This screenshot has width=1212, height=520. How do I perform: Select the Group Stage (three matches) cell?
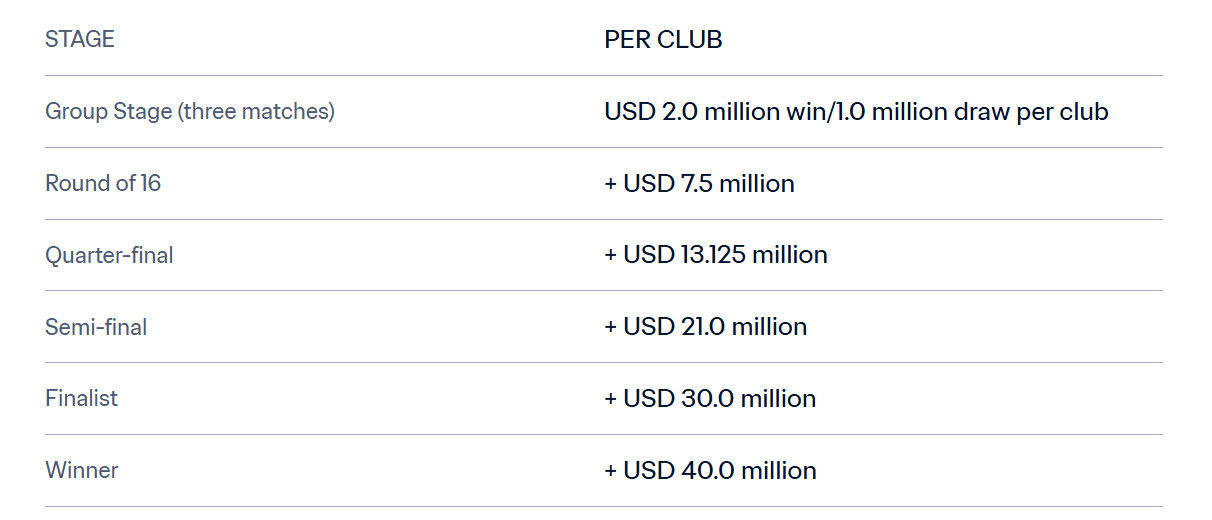coord(190,112)
